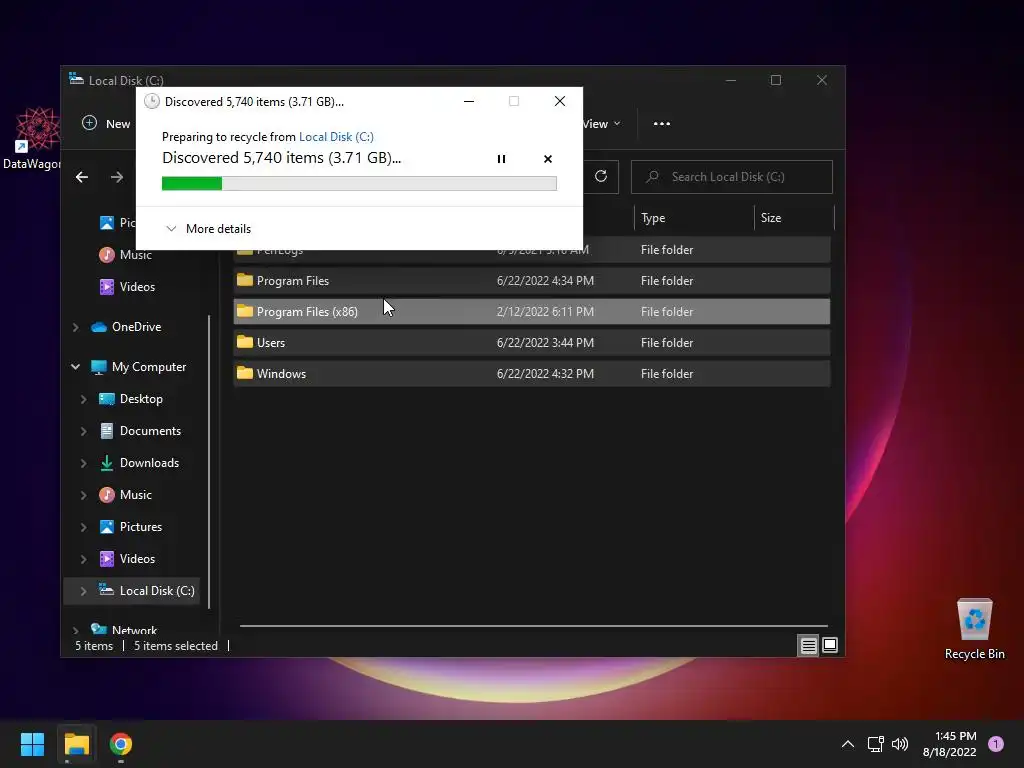Click the Program Files (x86) folder icon
Screen dimensions: 1024x768
point(245,311)
